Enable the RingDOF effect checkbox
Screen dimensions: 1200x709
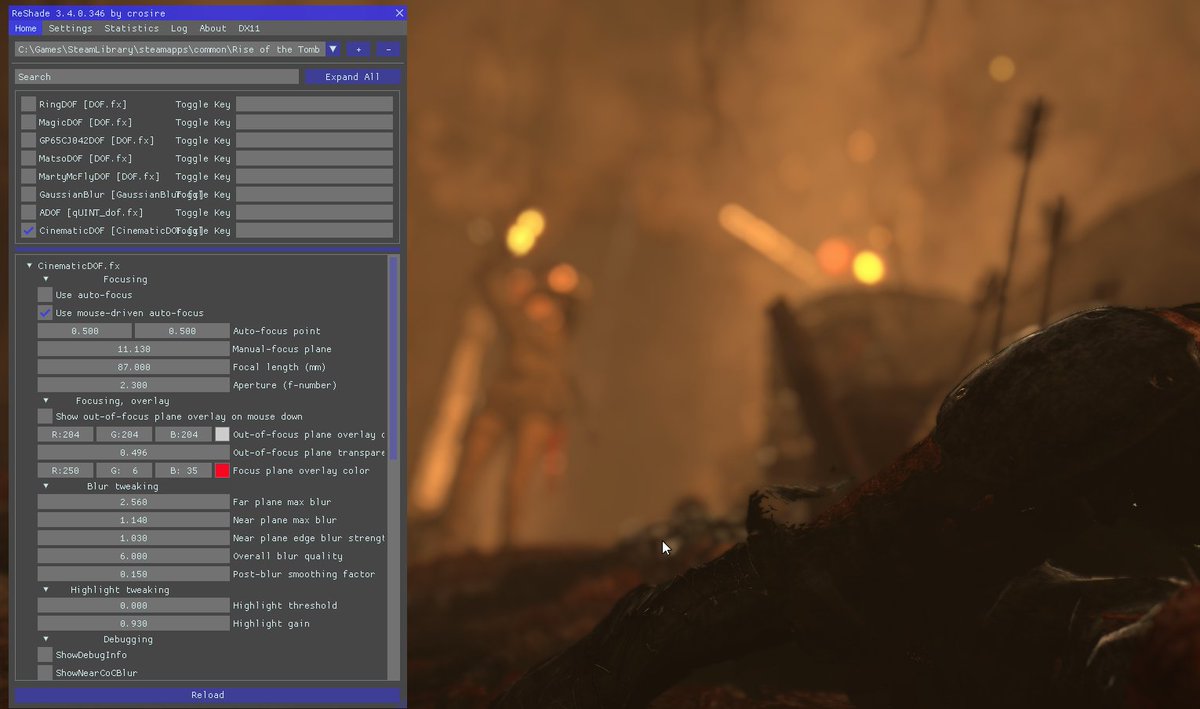28,104
